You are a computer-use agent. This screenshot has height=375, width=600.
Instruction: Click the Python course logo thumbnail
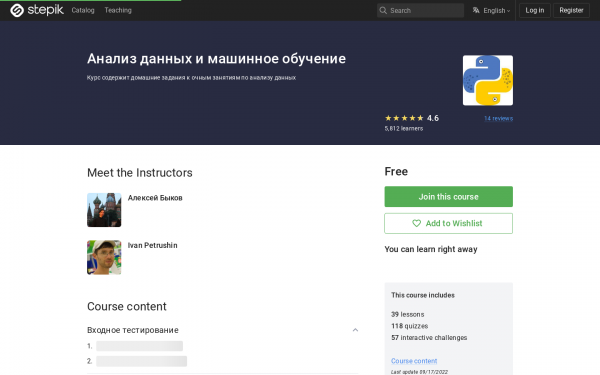pyautogui.click(x=488, y=80)
